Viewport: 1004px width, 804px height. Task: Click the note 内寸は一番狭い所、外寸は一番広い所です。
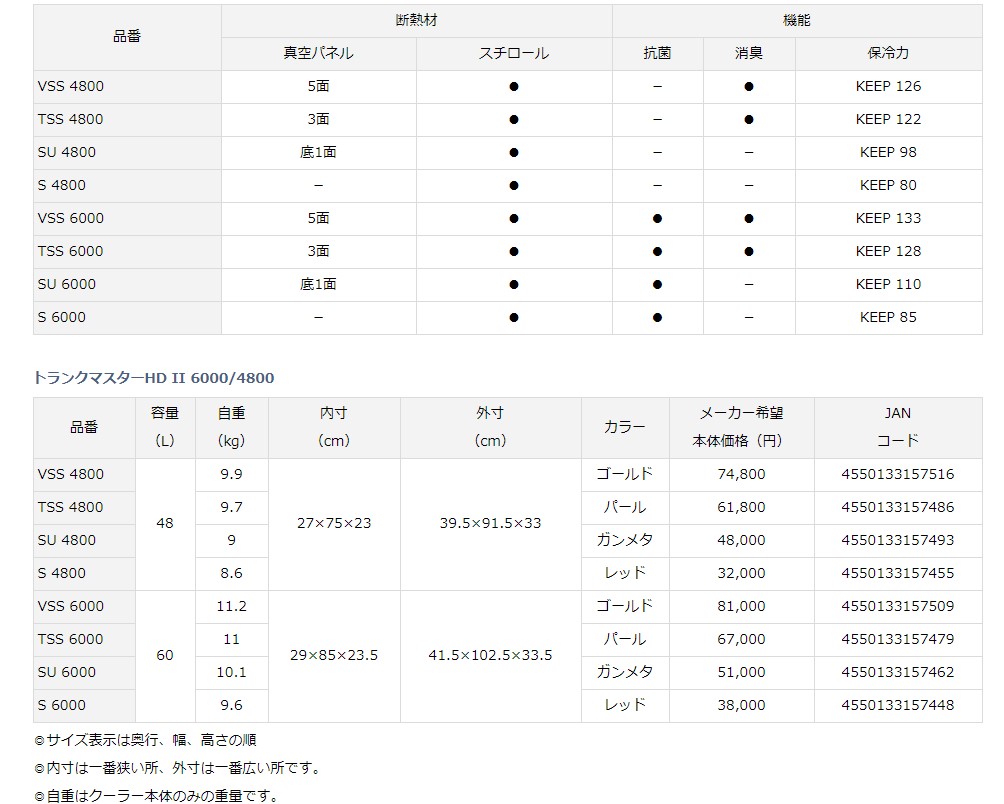click(177, 768)
